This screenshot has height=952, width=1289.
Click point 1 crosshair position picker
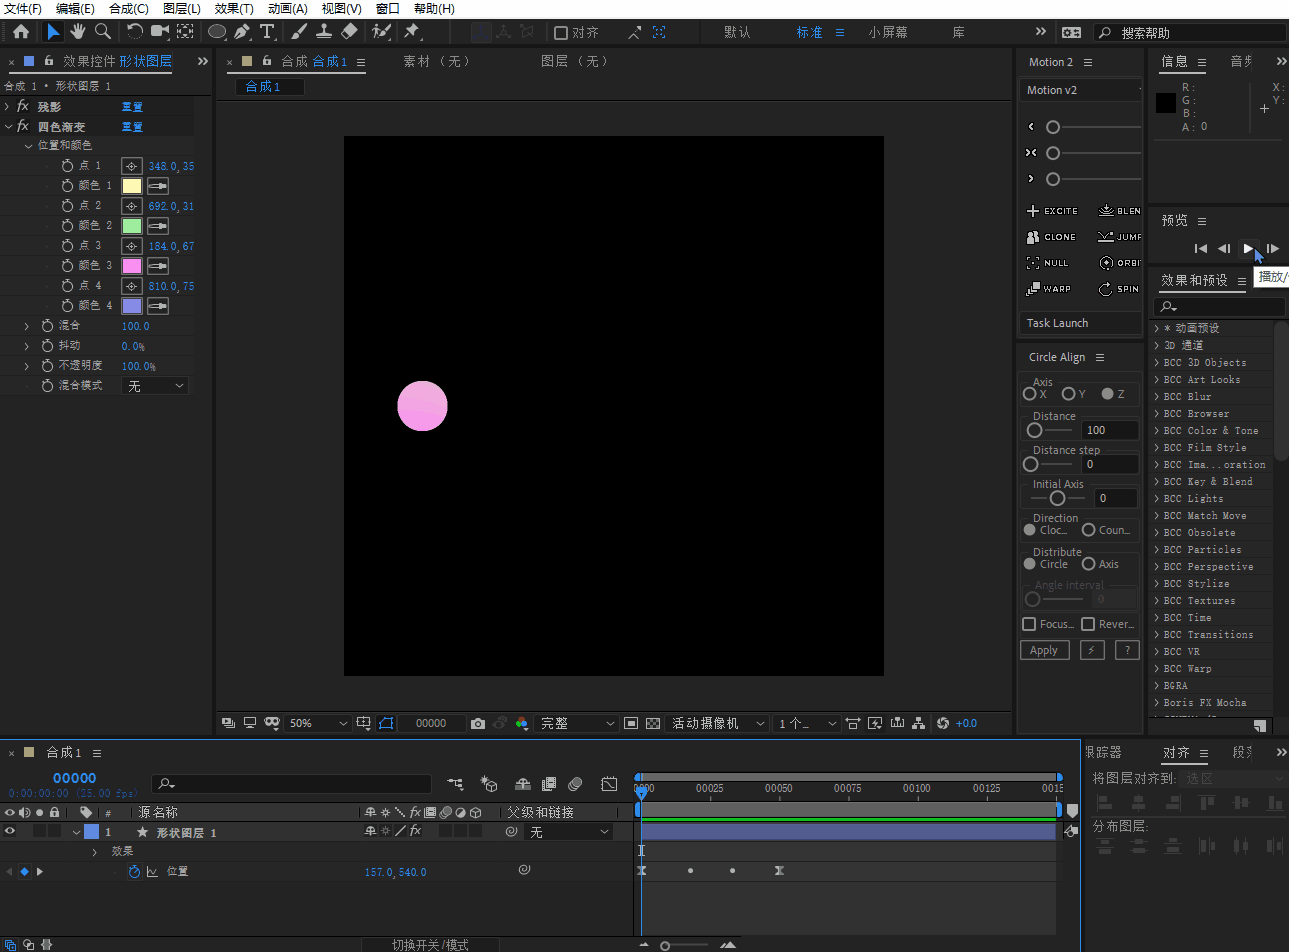coord(131,166)
